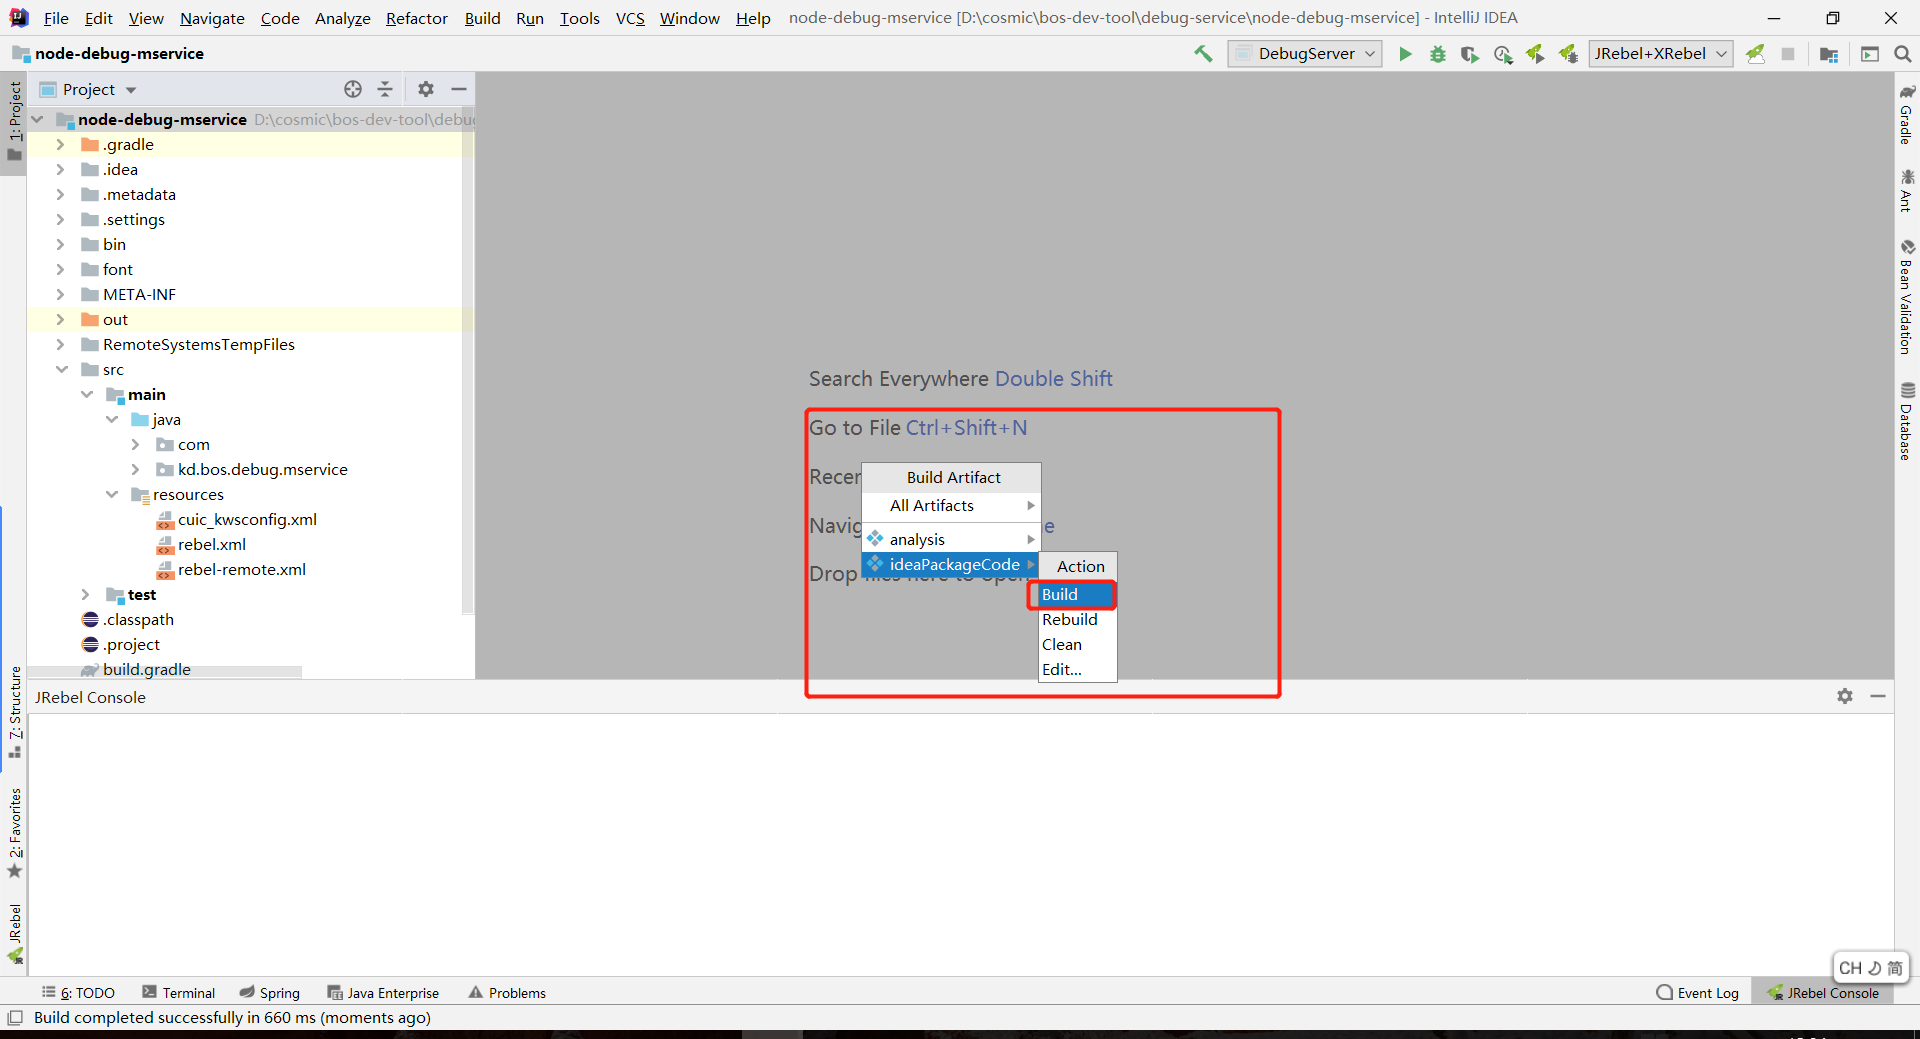Open the Problems tool window

(x=507, y=992)
